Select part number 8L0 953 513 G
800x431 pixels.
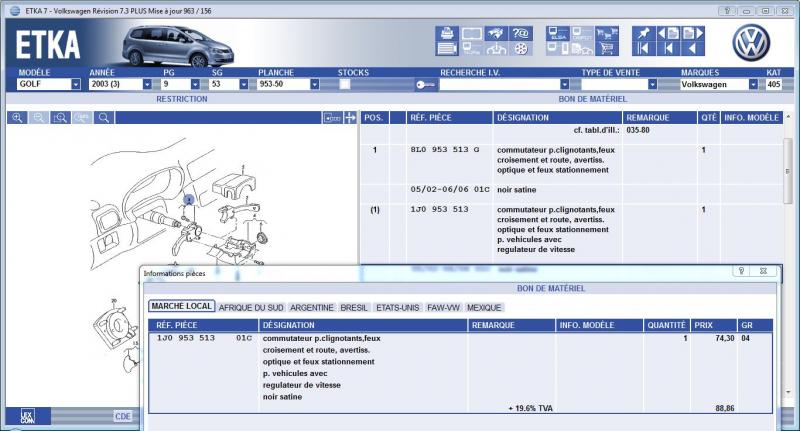tap(445, 150)
